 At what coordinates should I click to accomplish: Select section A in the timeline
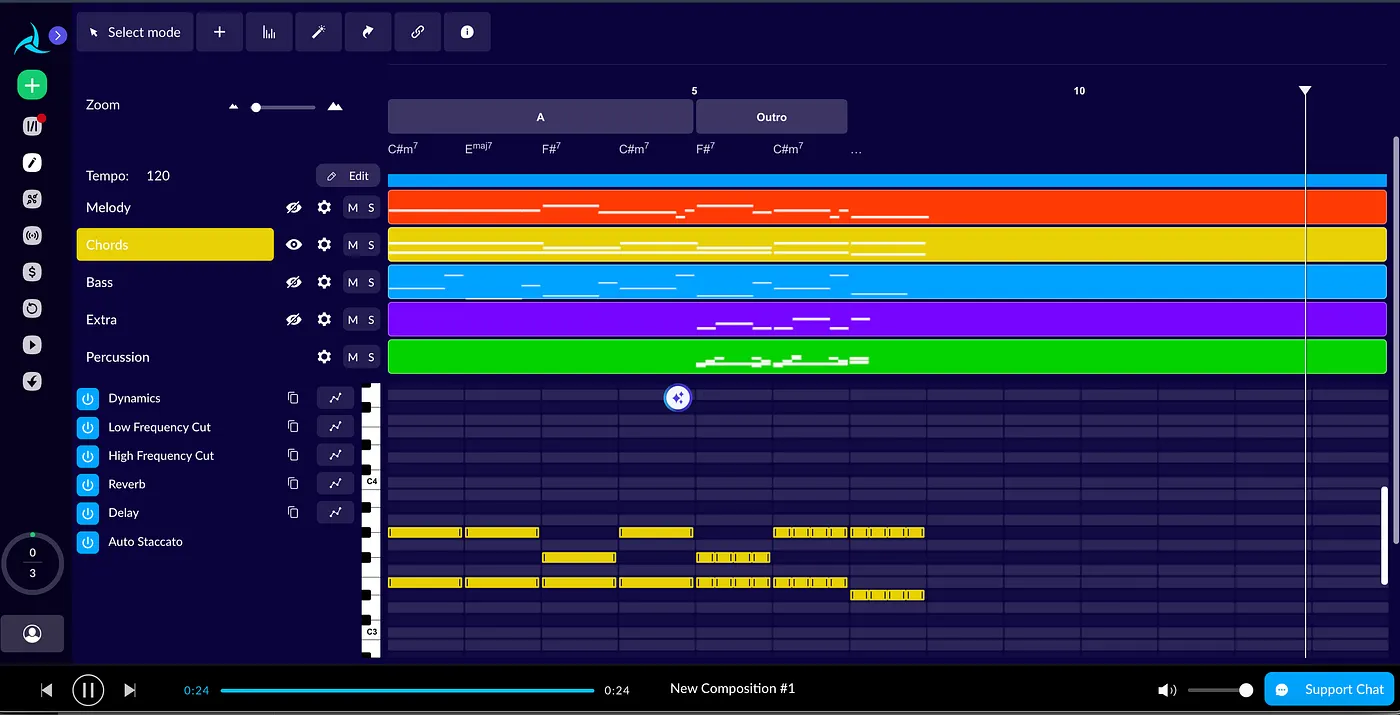point(540,117)
